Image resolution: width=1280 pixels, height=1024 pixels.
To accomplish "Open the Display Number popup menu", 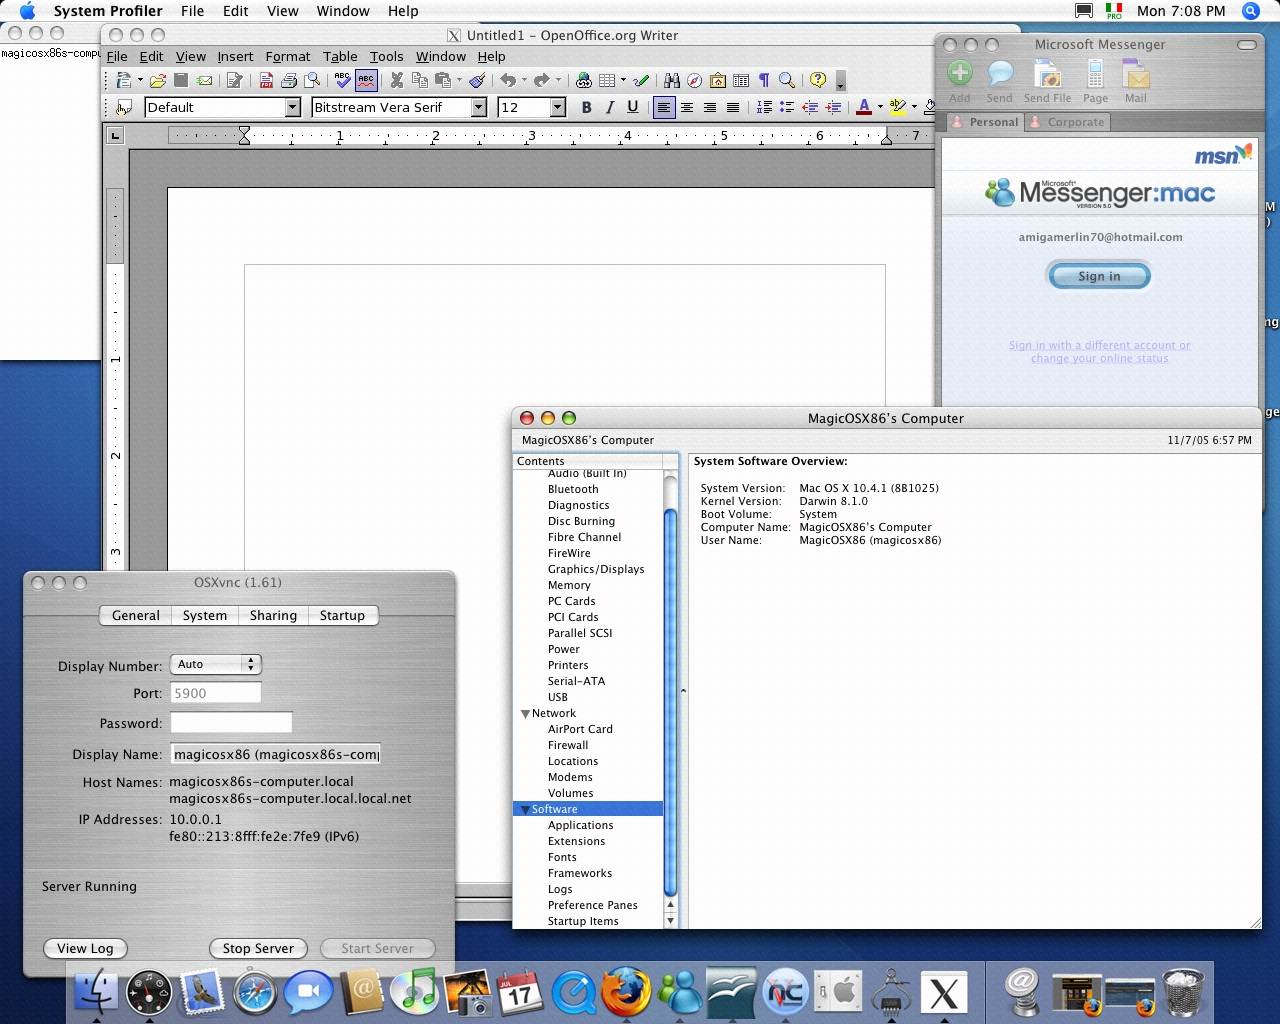I will tap(216, 664).
